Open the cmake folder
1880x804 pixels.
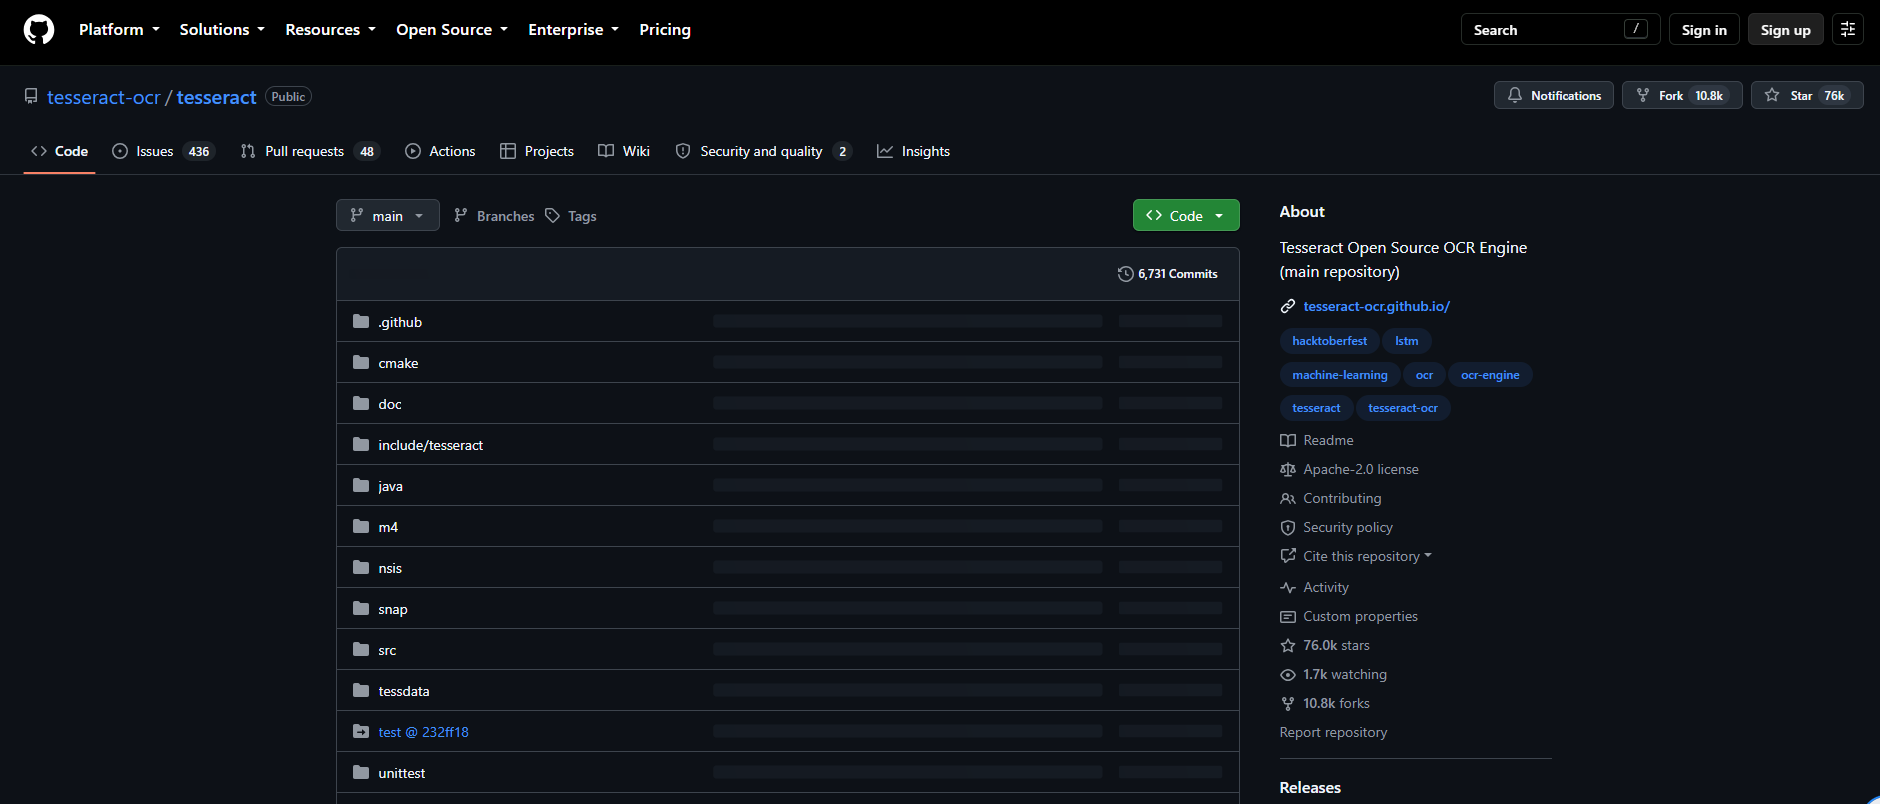click(398, 363)
